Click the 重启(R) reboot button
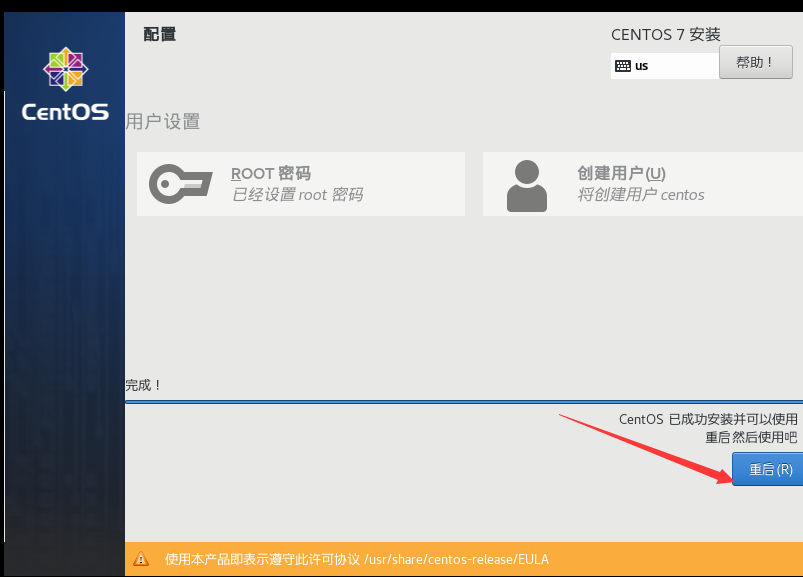The image size is (803, 577). (x=768, y=469)
